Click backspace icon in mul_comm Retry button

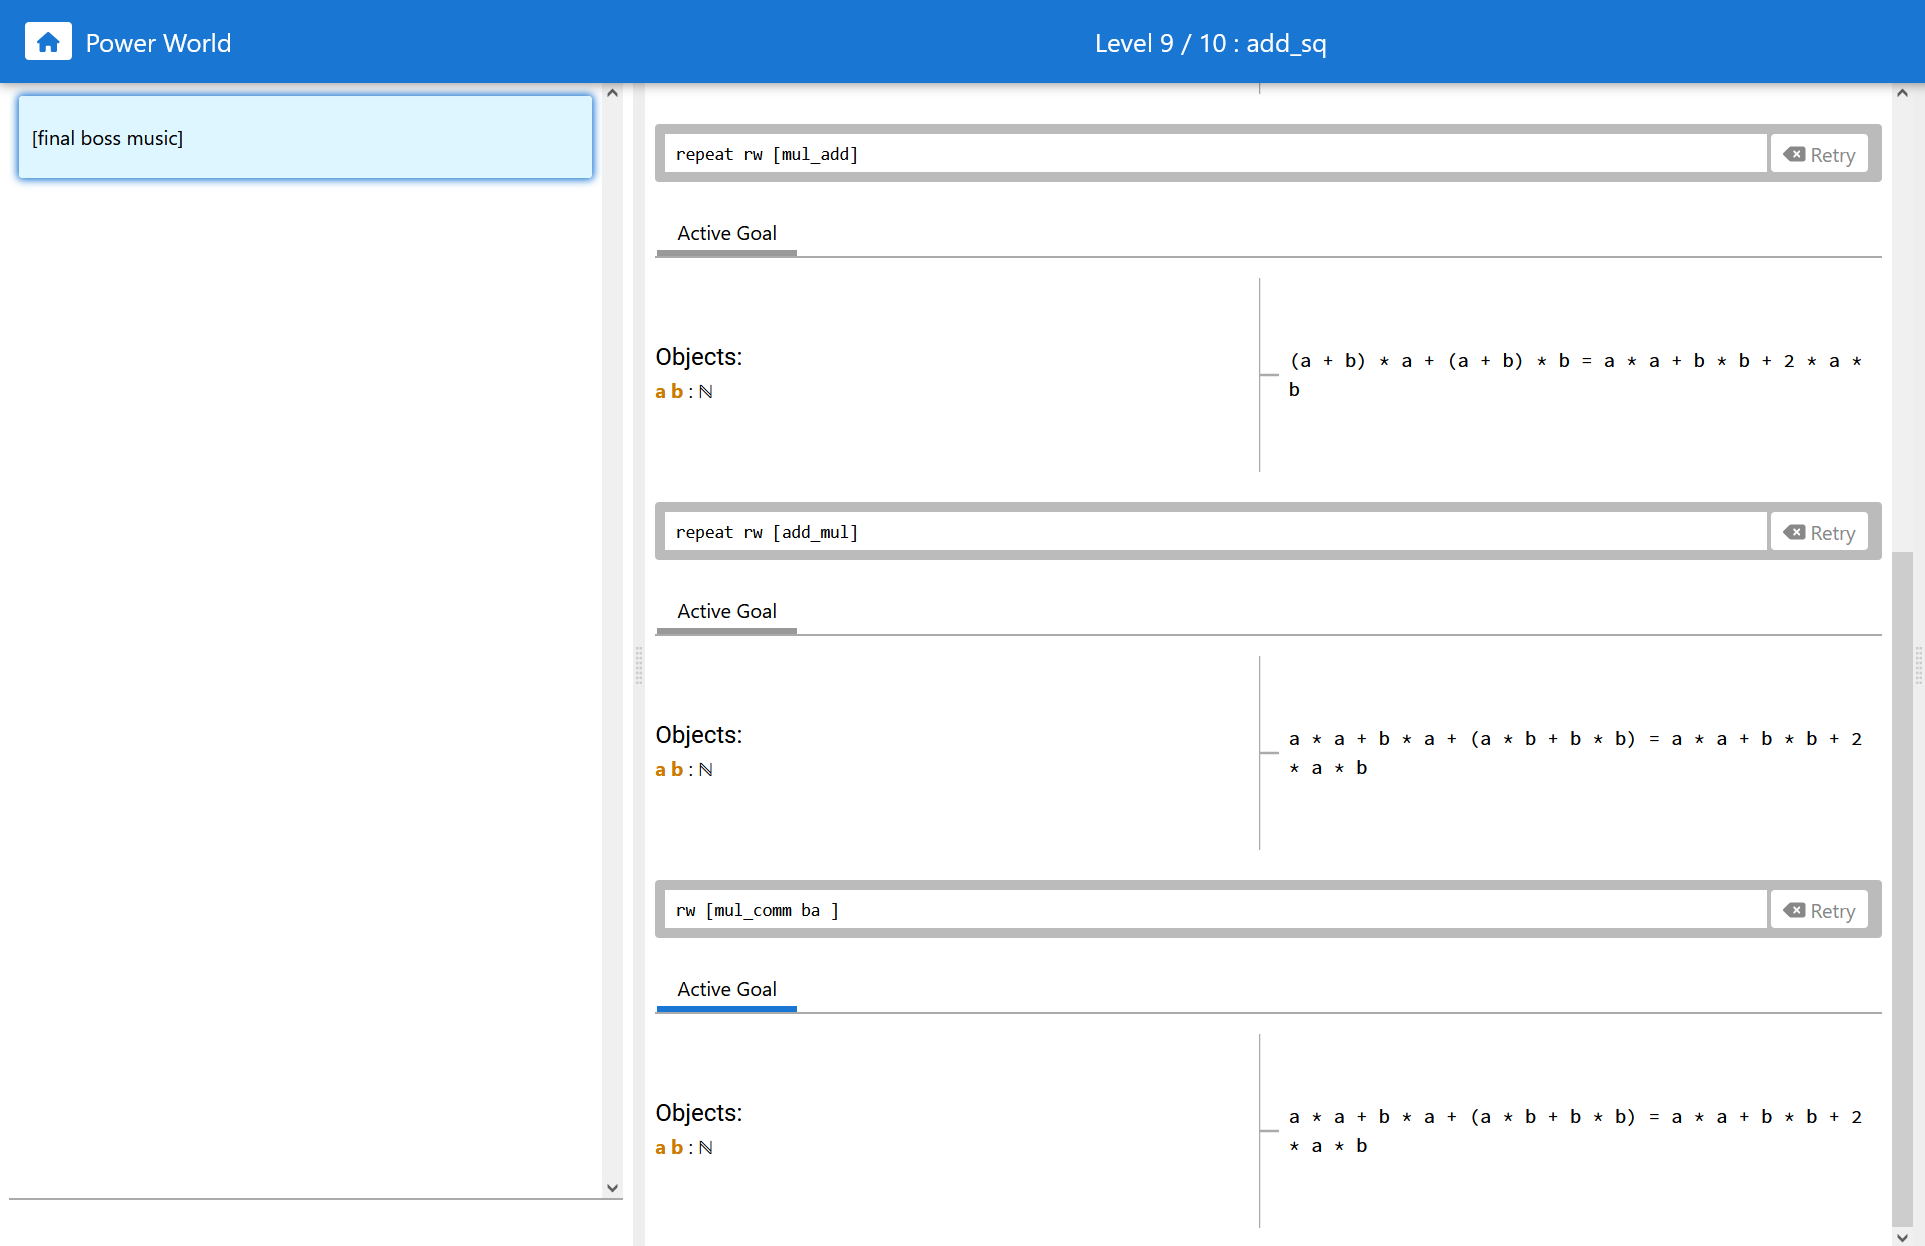point(1795,910)
